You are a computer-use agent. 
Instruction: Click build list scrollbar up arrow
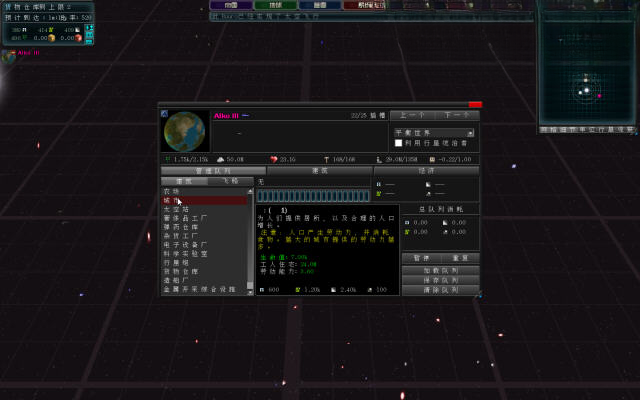click(x=250, y=191)
